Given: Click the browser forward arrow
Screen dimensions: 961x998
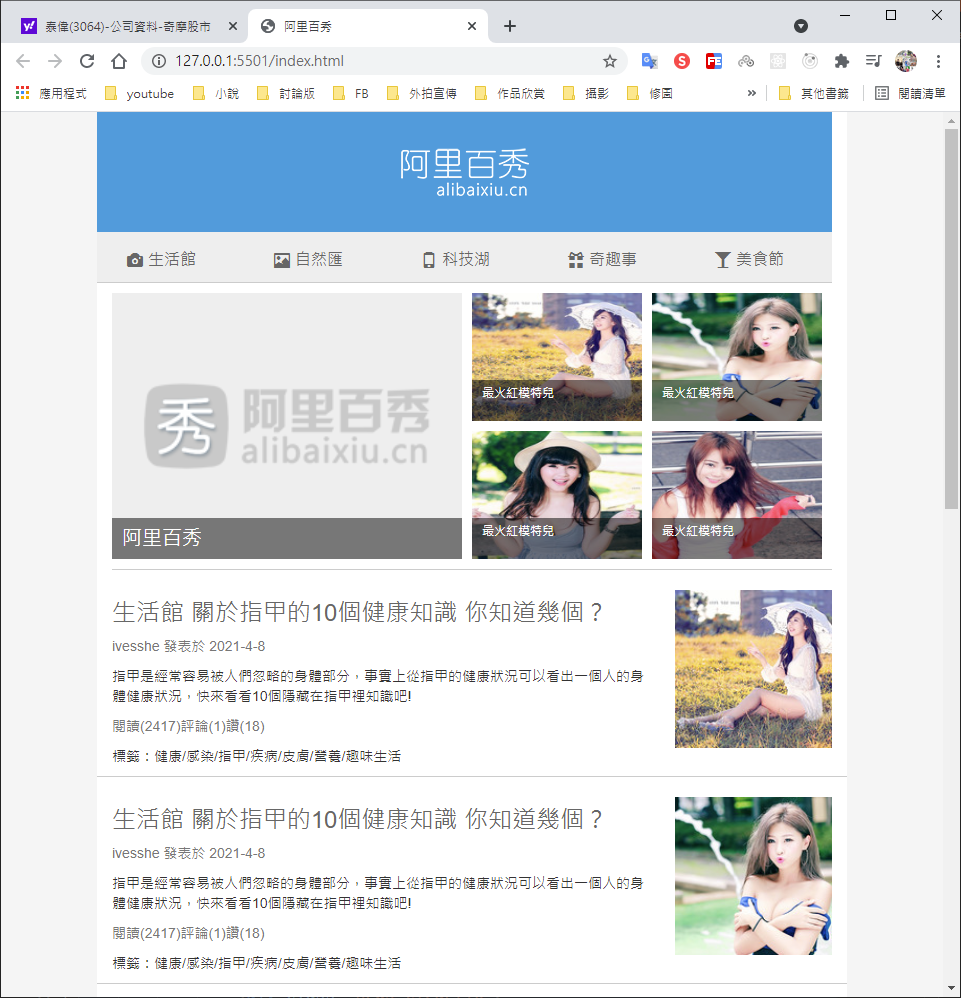Looking at the screenshot, I should 55,61.
